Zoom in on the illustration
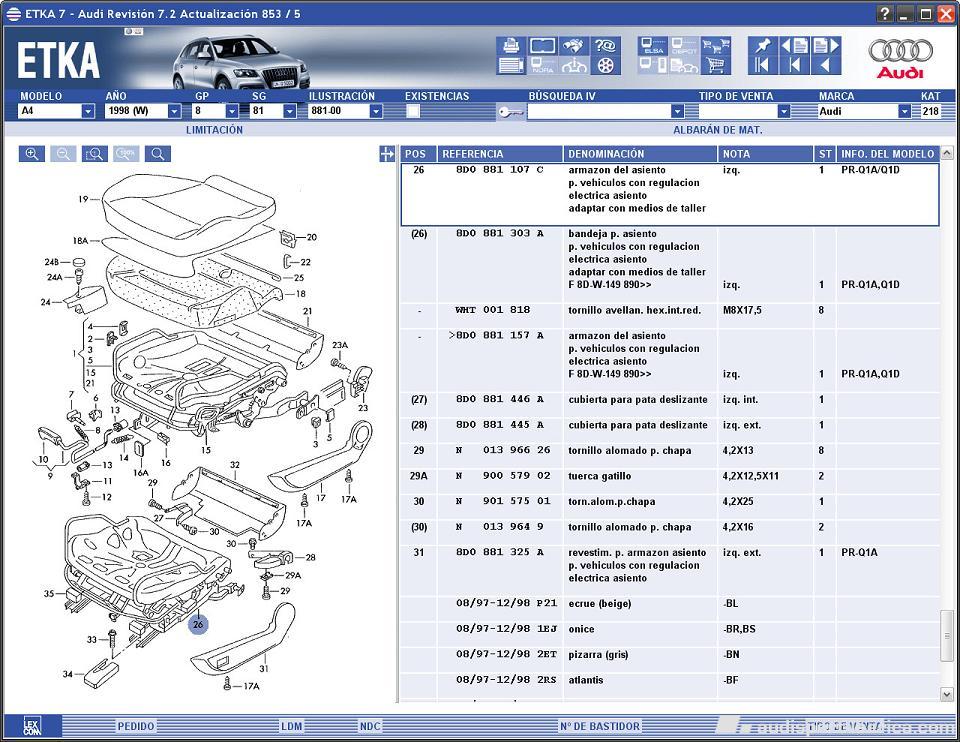 pyautogui.click(x=32, y=154)
